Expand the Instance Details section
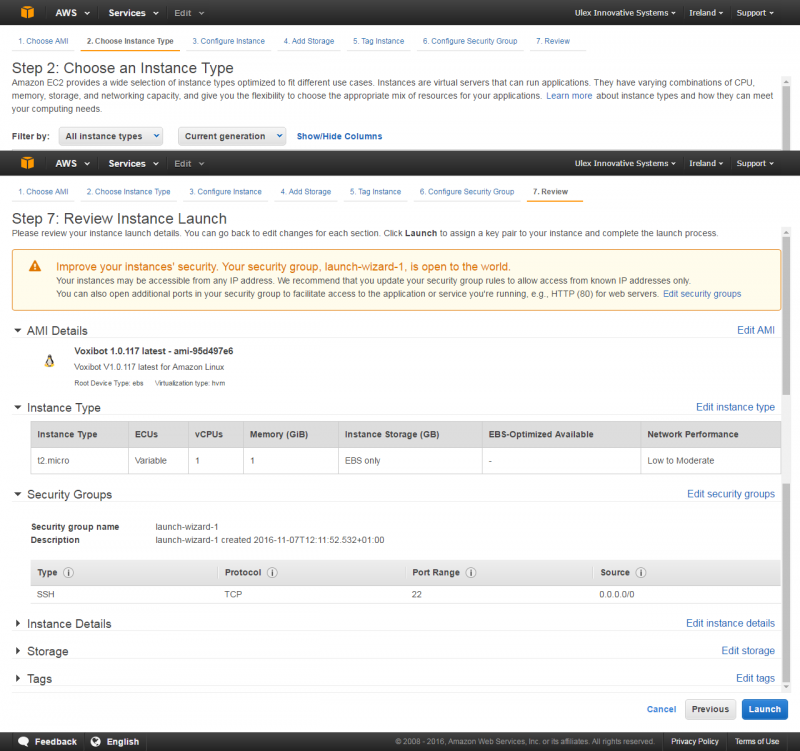This screenshot has height=751, width=800. tap(18, 623)
